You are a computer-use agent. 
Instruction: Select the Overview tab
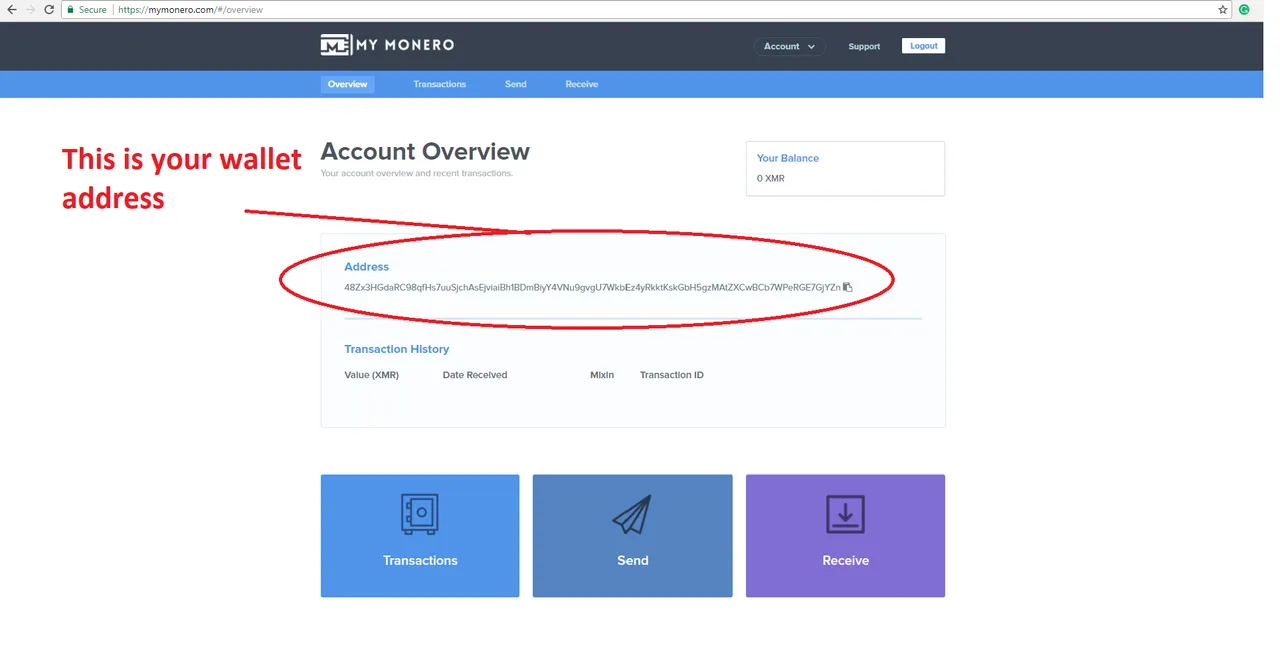point(348,84)
